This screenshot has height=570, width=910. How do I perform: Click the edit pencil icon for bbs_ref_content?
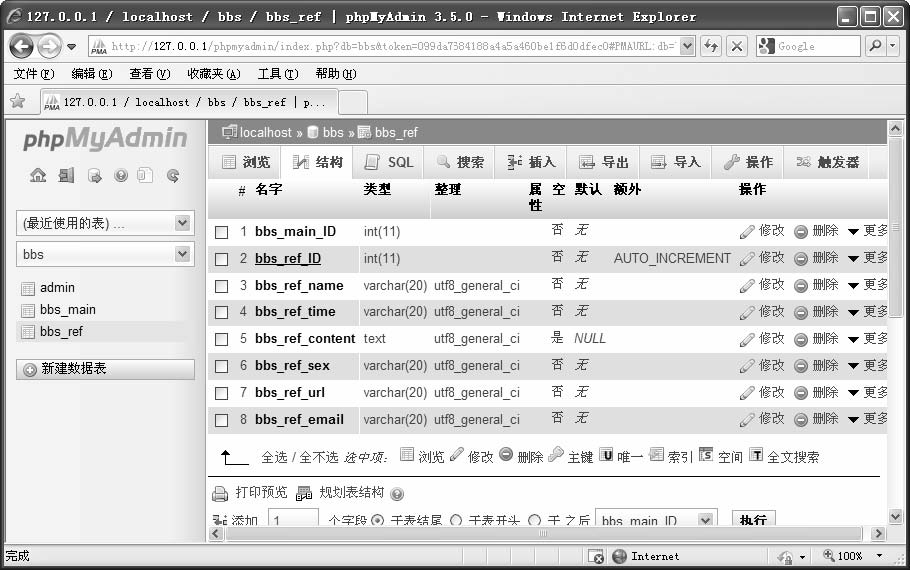coord(747,339)
